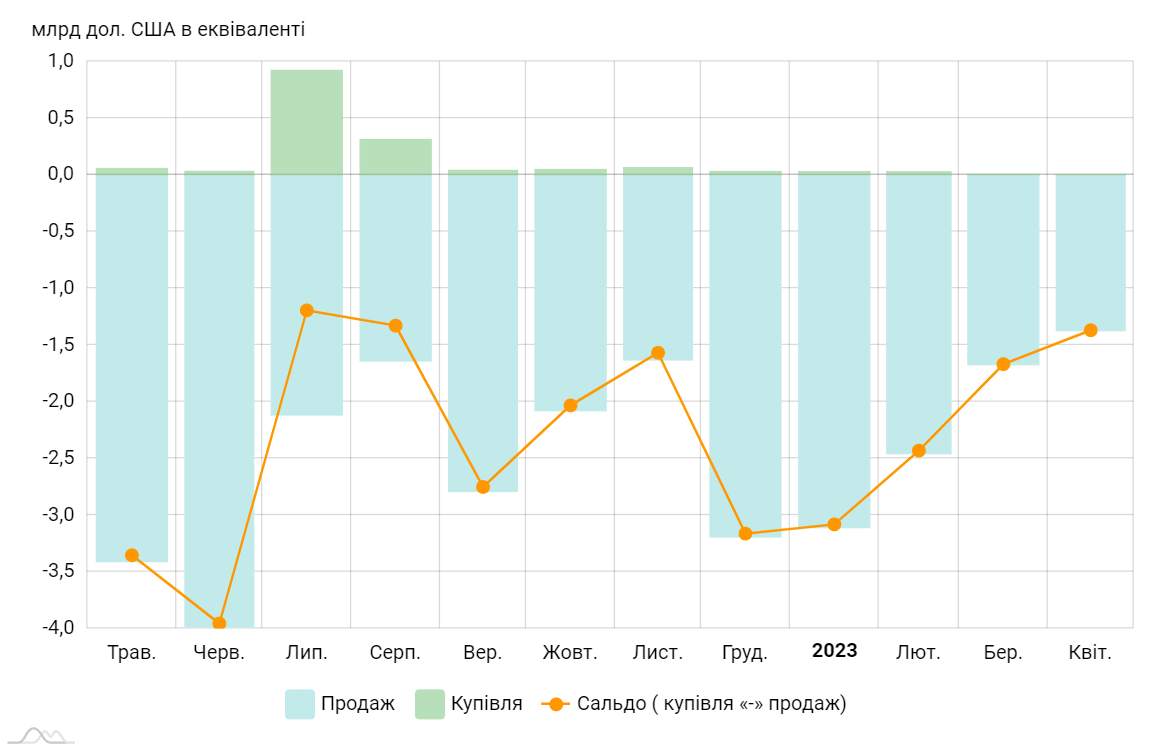This screenshot has height=750, width=1158.
Task: Click the x-axis label Трав.
Action: pos(132,653)
